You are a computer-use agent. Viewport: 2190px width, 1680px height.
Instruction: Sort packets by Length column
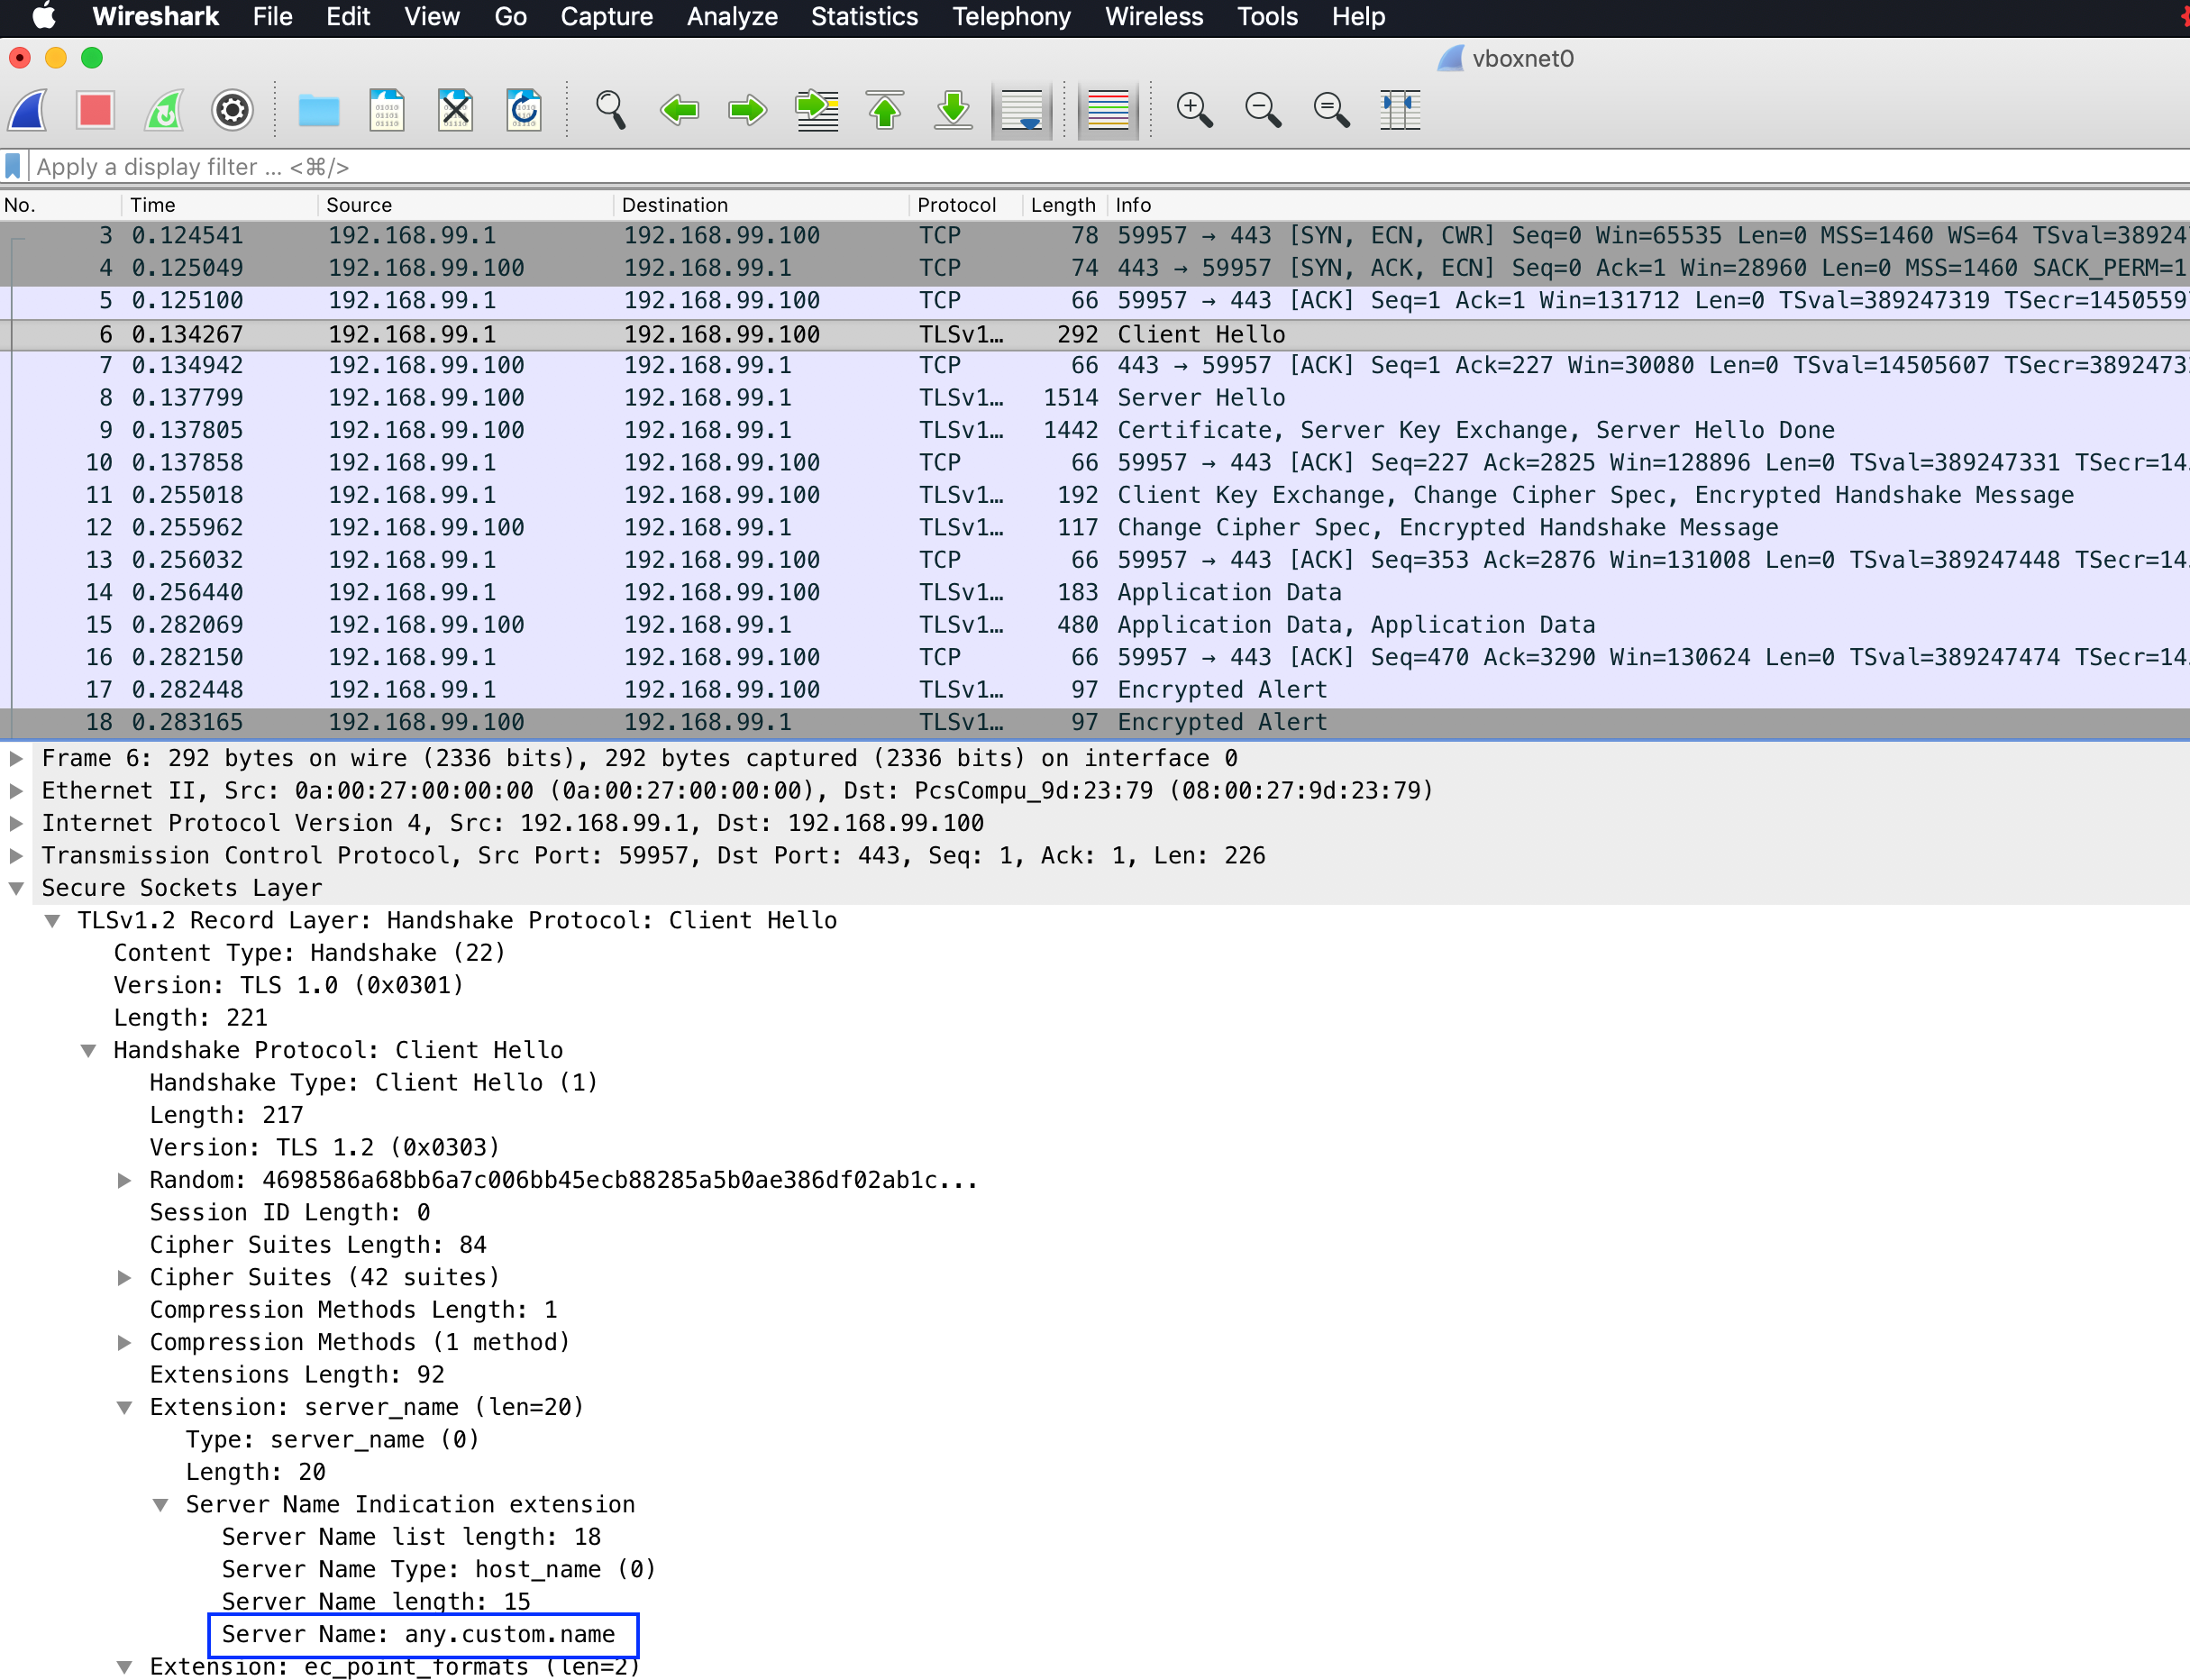pos(1064,205)
